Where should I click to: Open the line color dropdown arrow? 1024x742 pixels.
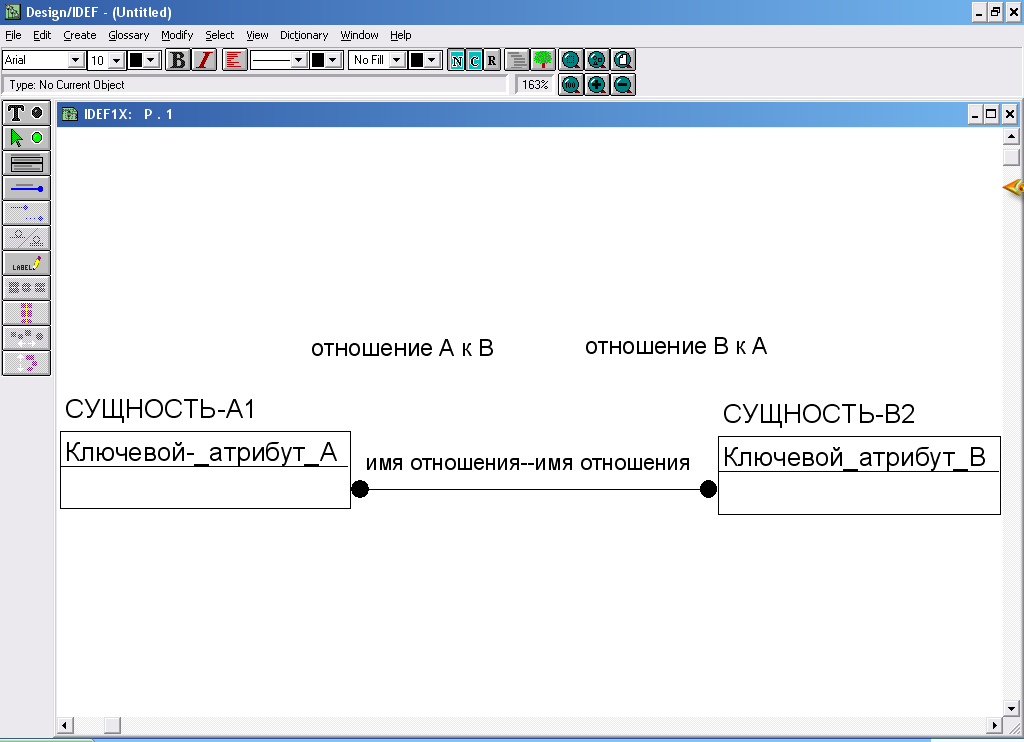333,60
